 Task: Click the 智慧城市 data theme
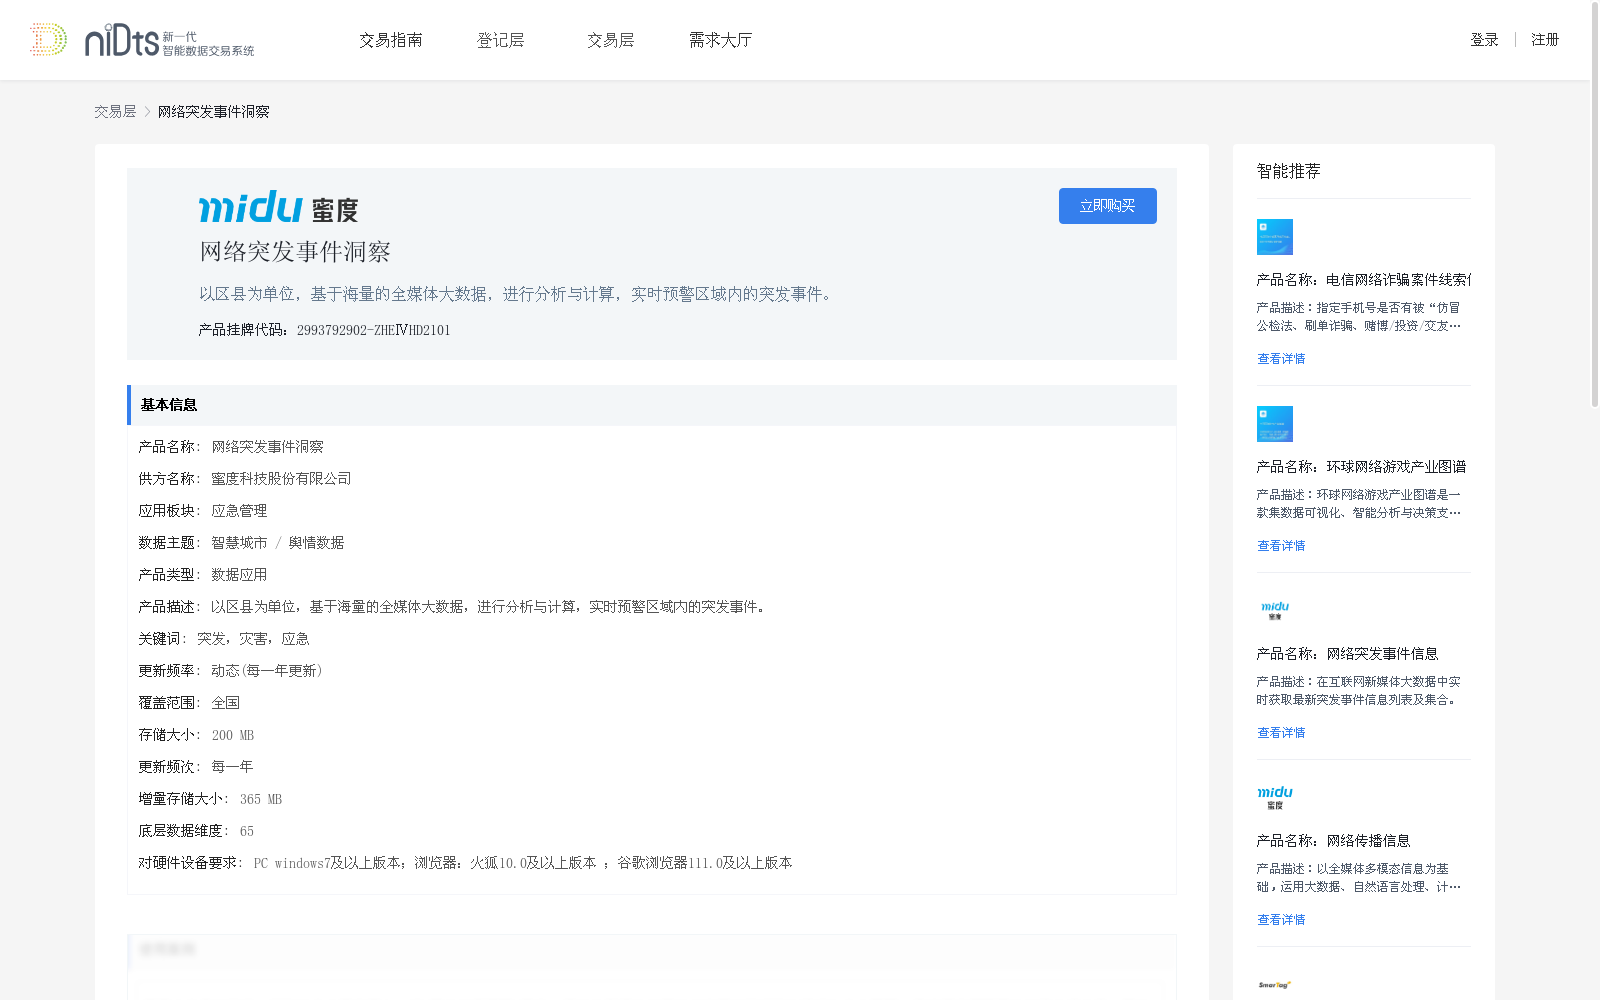[239, 543]
